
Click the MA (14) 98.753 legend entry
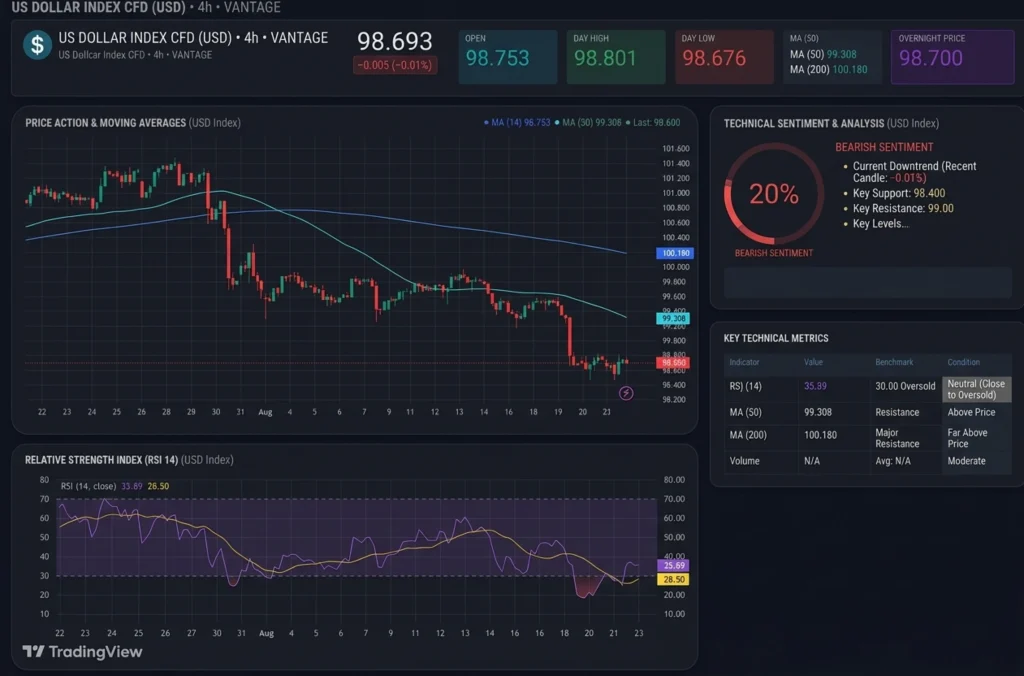517,122
